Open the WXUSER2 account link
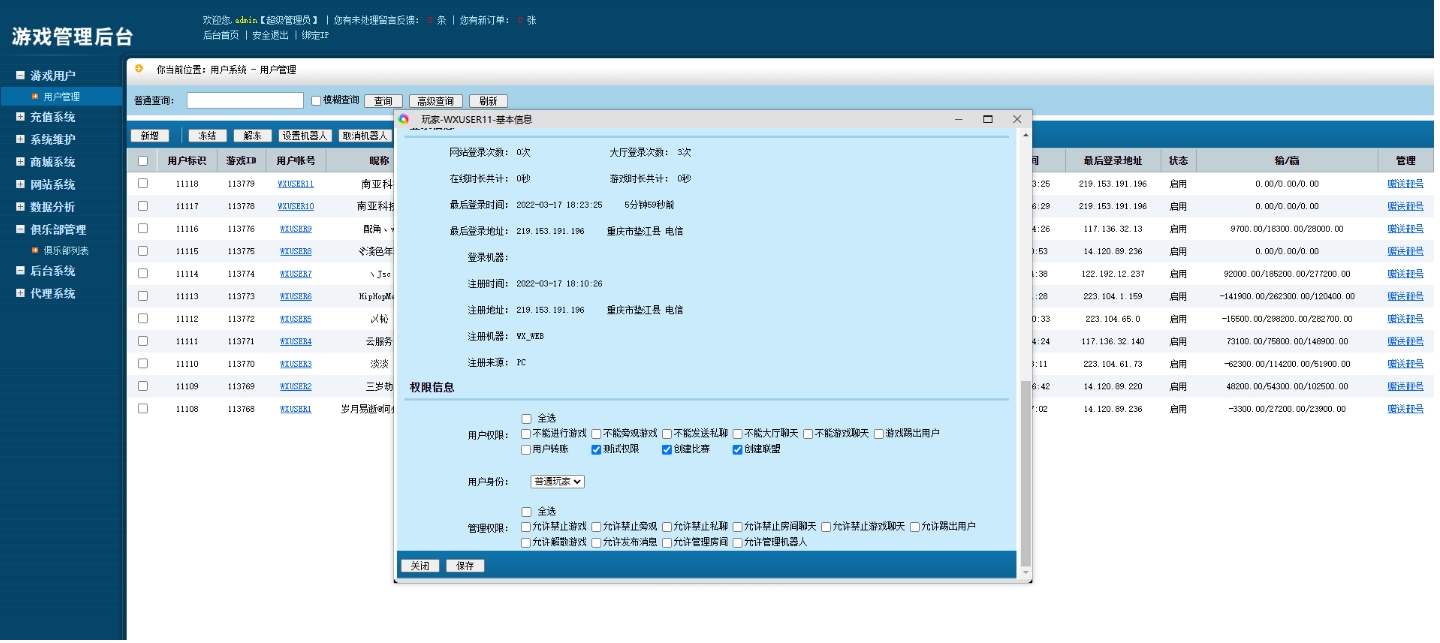This screenshot has width=1440, height=643. click(x=296, y=386)
